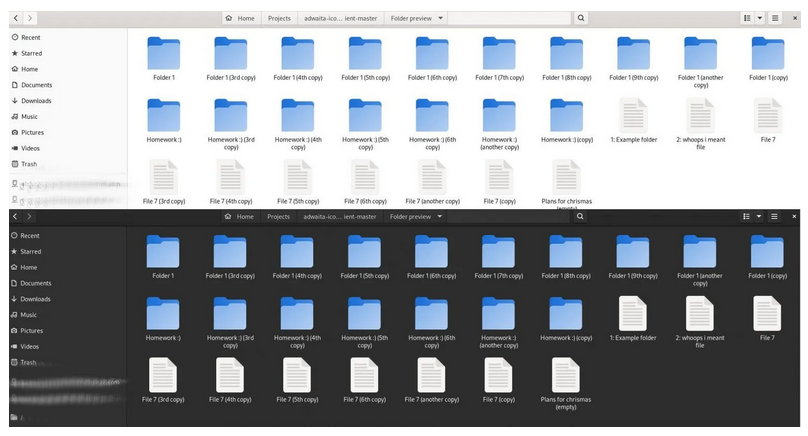The width and height of the screenshot is (808, 436).
Task: Toggle the list view button in the dark window
Action: (x=746, y=216)
